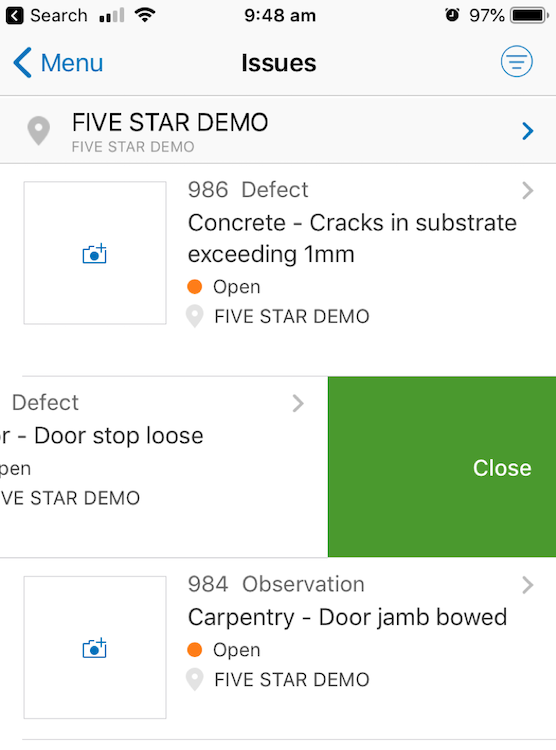The height and width of the screenshot is (750, 556).
Task: Tap the orange Open status dot on issue 986
Action: point(195,287)
